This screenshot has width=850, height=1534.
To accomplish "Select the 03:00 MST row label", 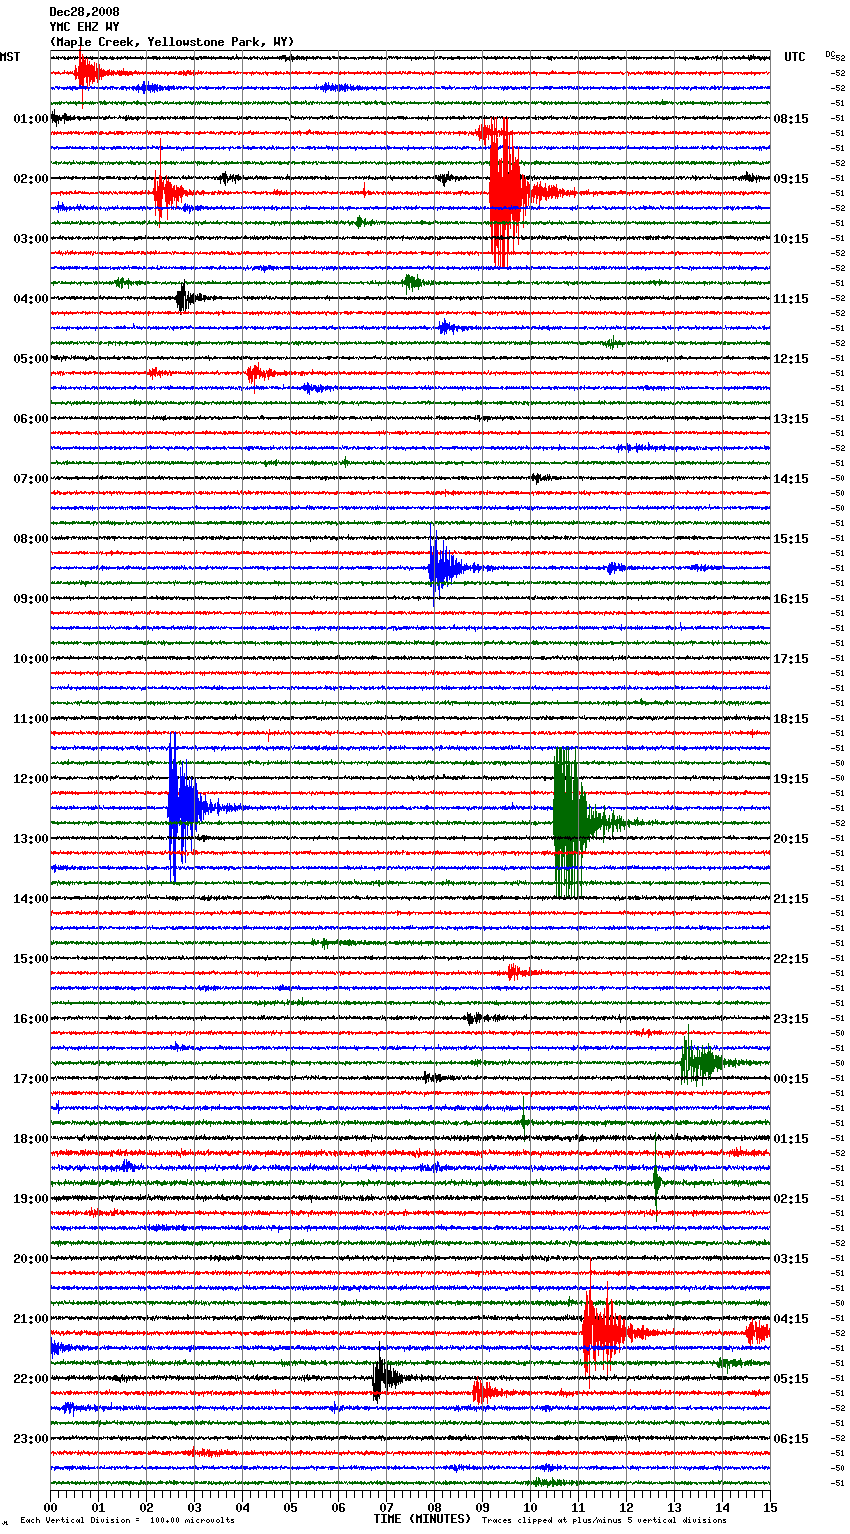I will (30, 239).
